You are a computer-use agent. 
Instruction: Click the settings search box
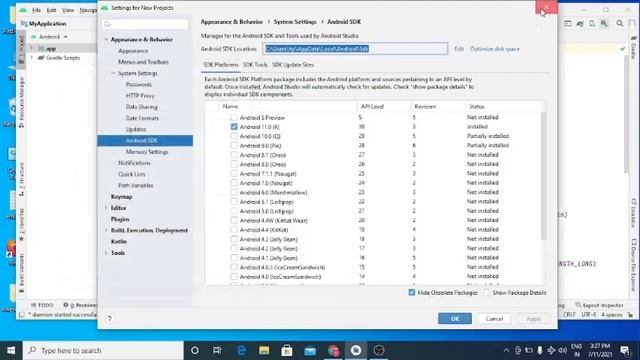point(145,24)
